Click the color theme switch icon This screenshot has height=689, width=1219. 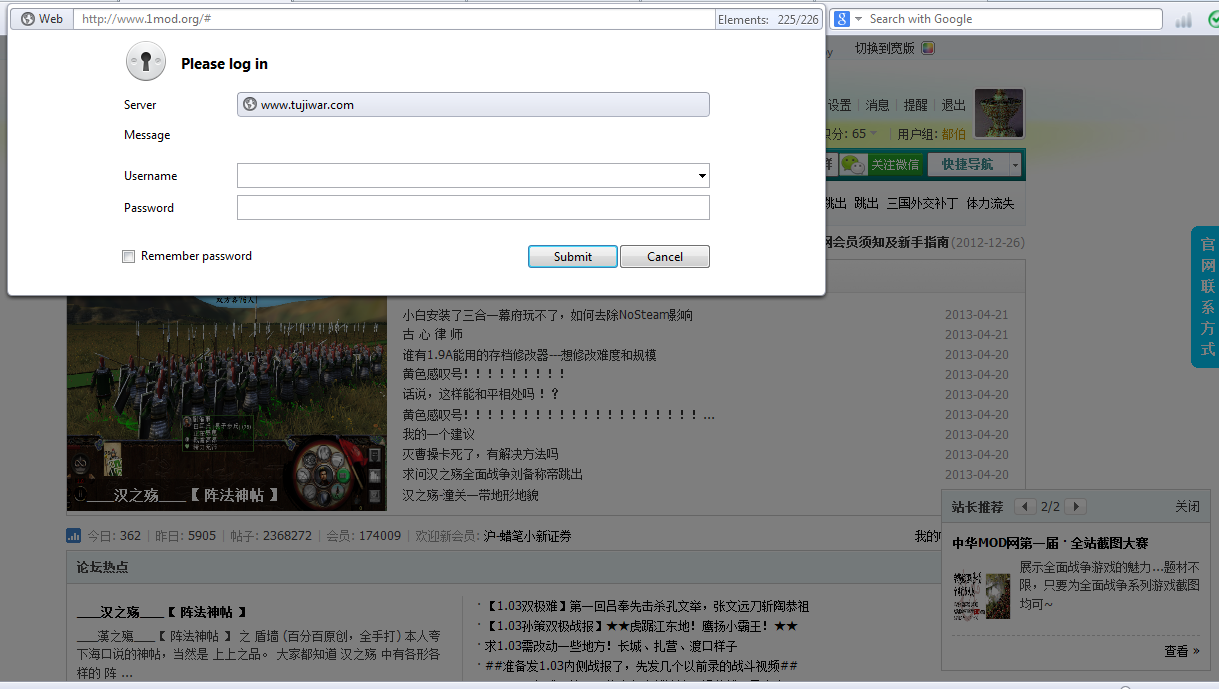[928, 48]
